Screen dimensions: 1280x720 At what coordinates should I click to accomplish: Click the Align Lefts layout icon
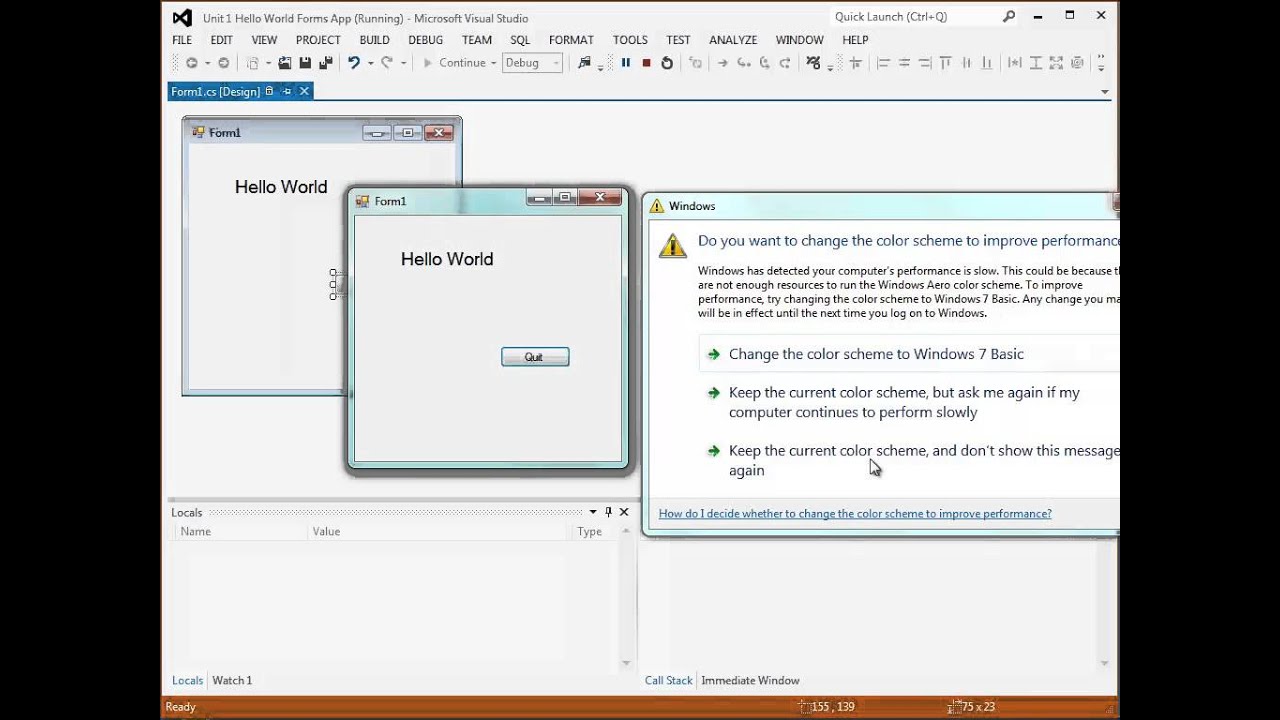[x=883, y=63]
